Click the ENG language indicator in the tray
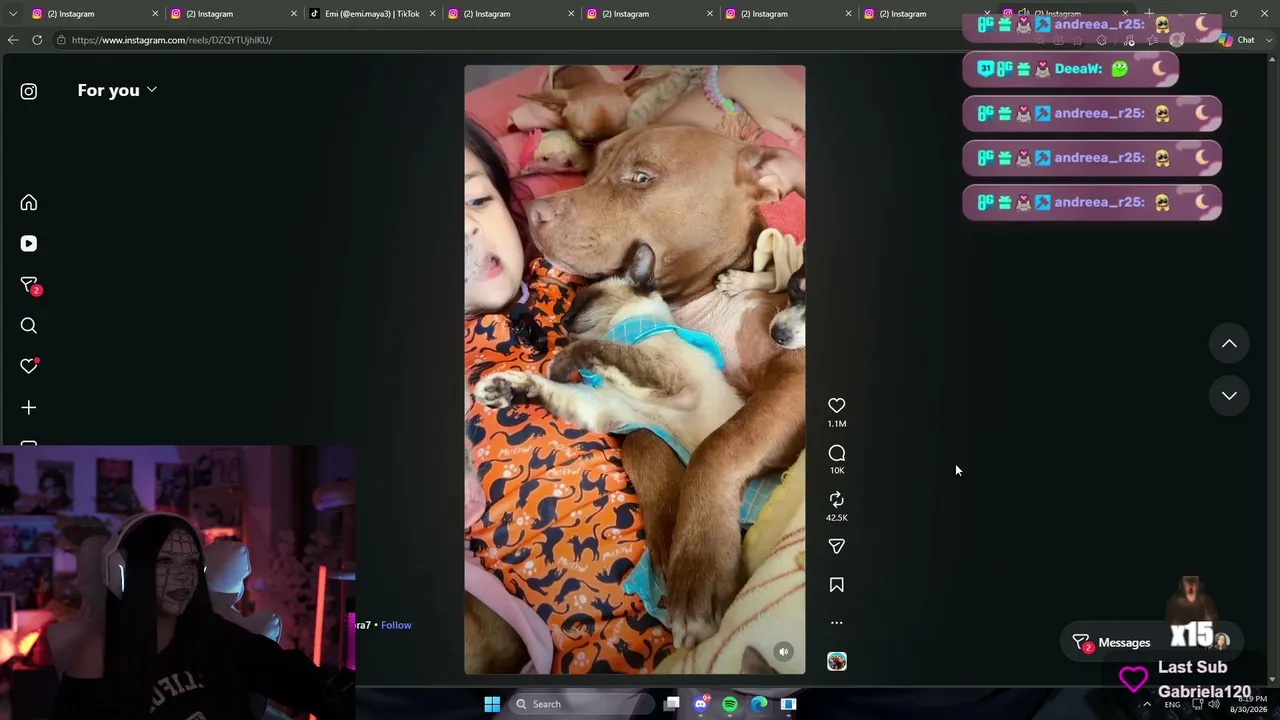The image size is (1280, 720). [1172, 704]
